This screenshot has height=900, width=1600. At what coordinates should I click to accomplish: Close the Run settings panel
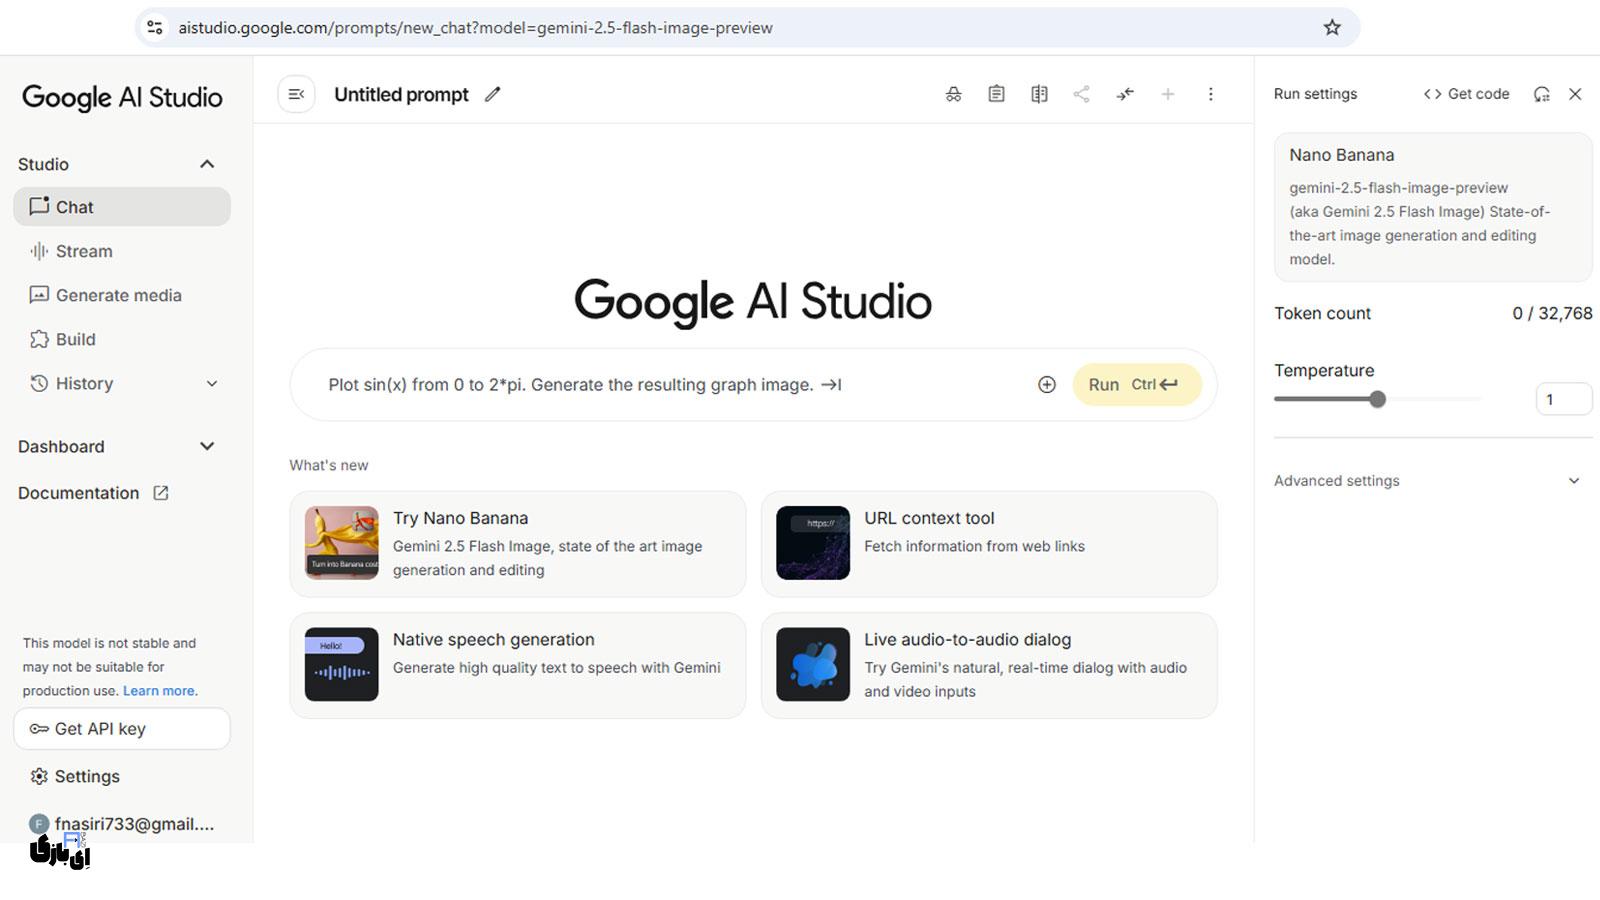click(x=1575, y=94)
